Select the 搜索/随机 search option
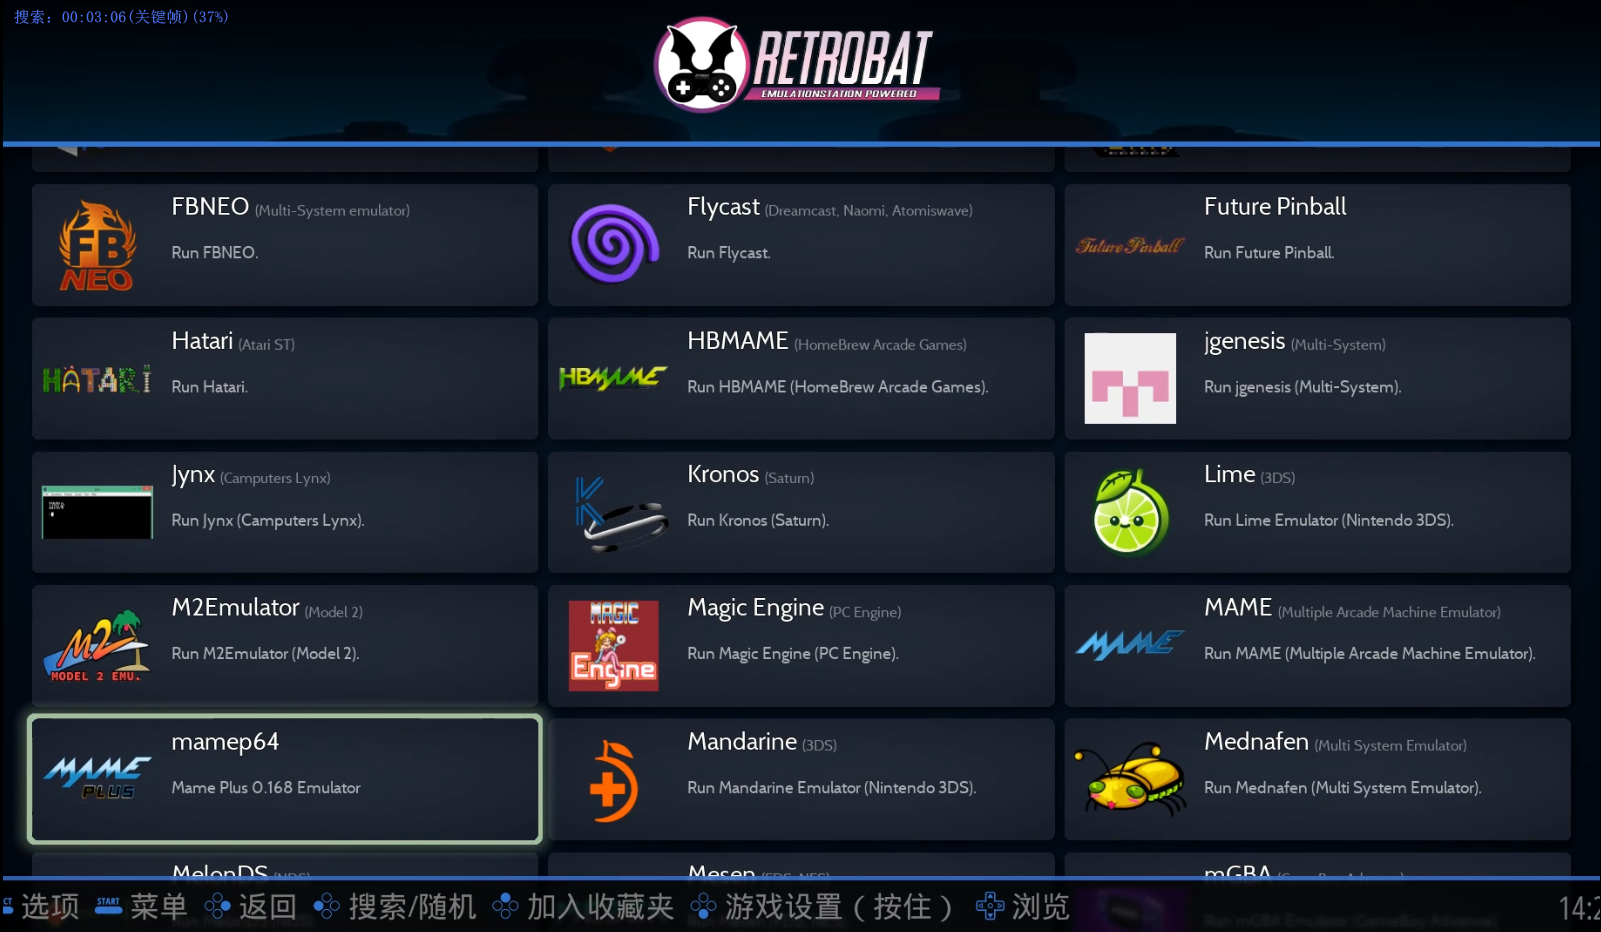The width and height of the screenshot is (1601, 932). [x=395, y=907]
